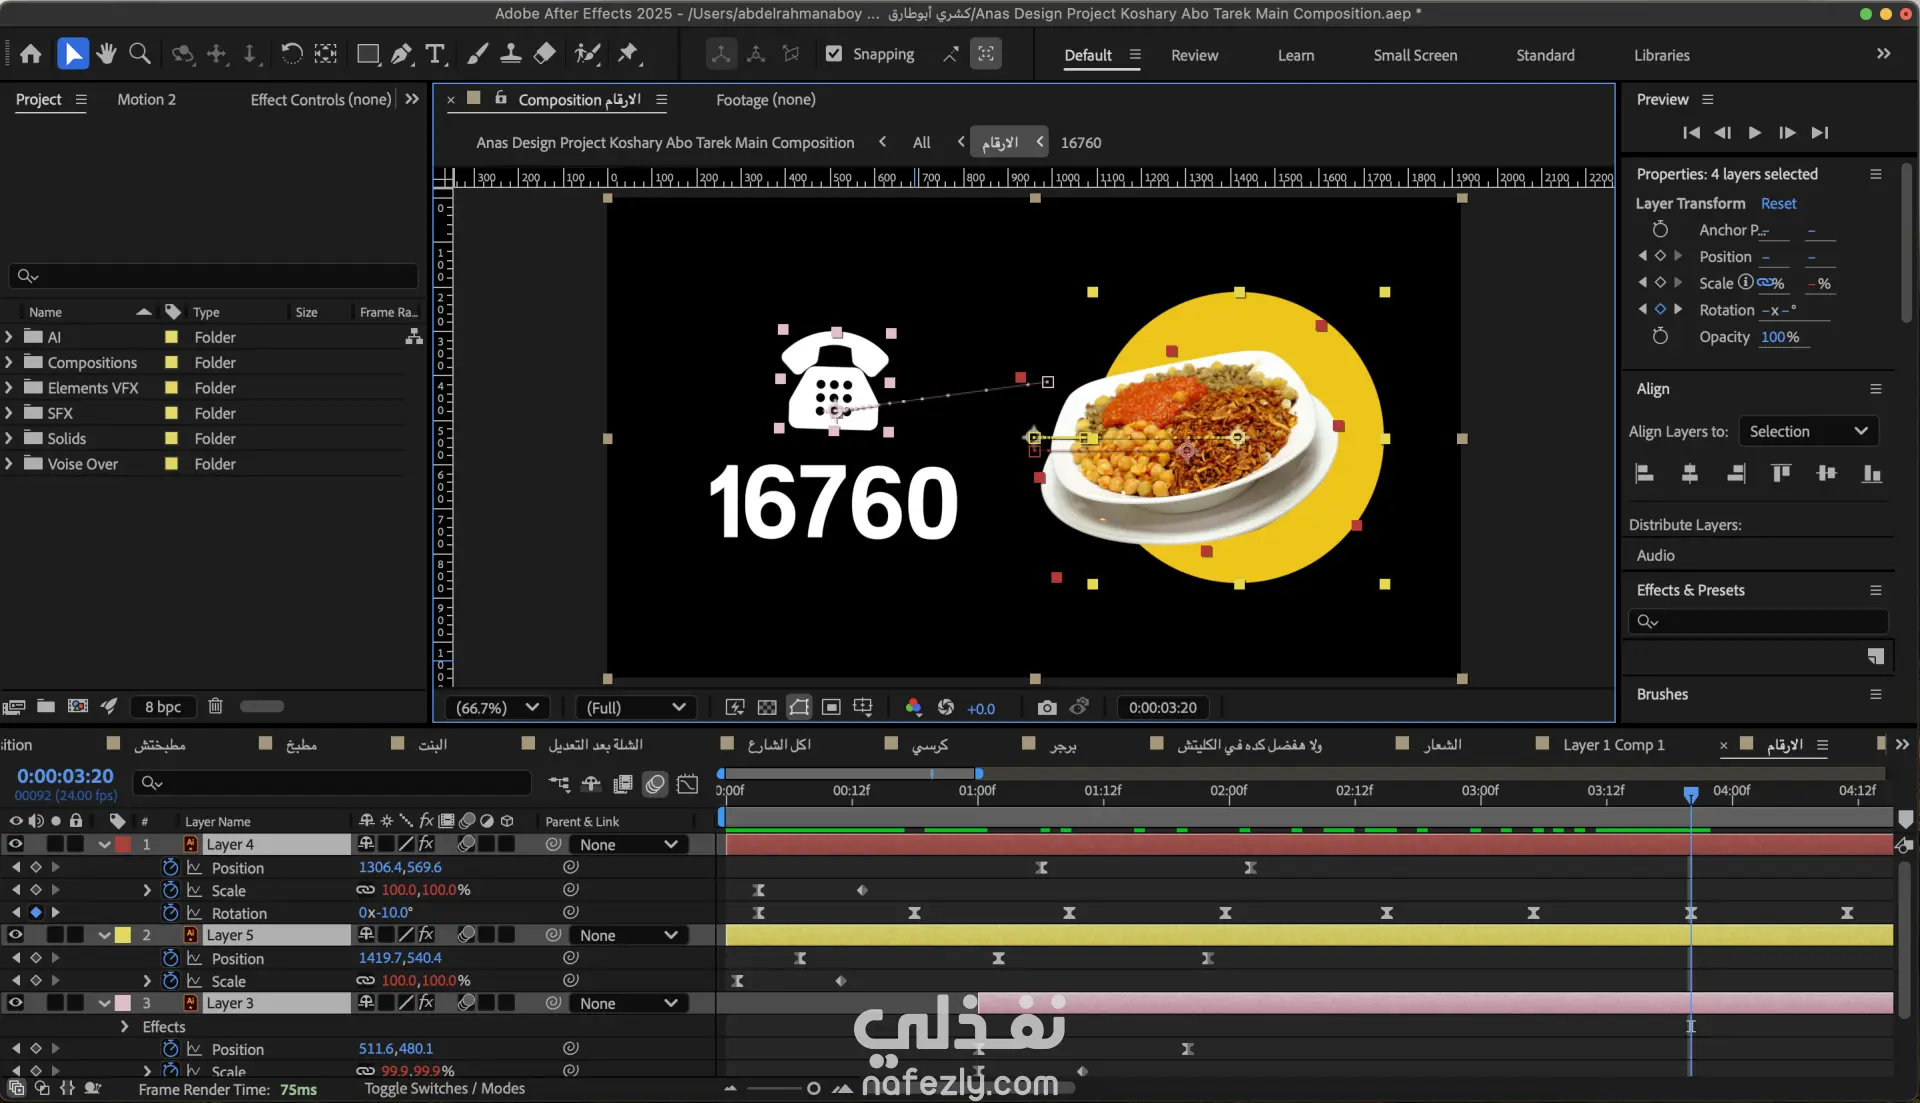Select the Puppet Pin tool
1920x1103 pixels.
click(x=628, y=54)
